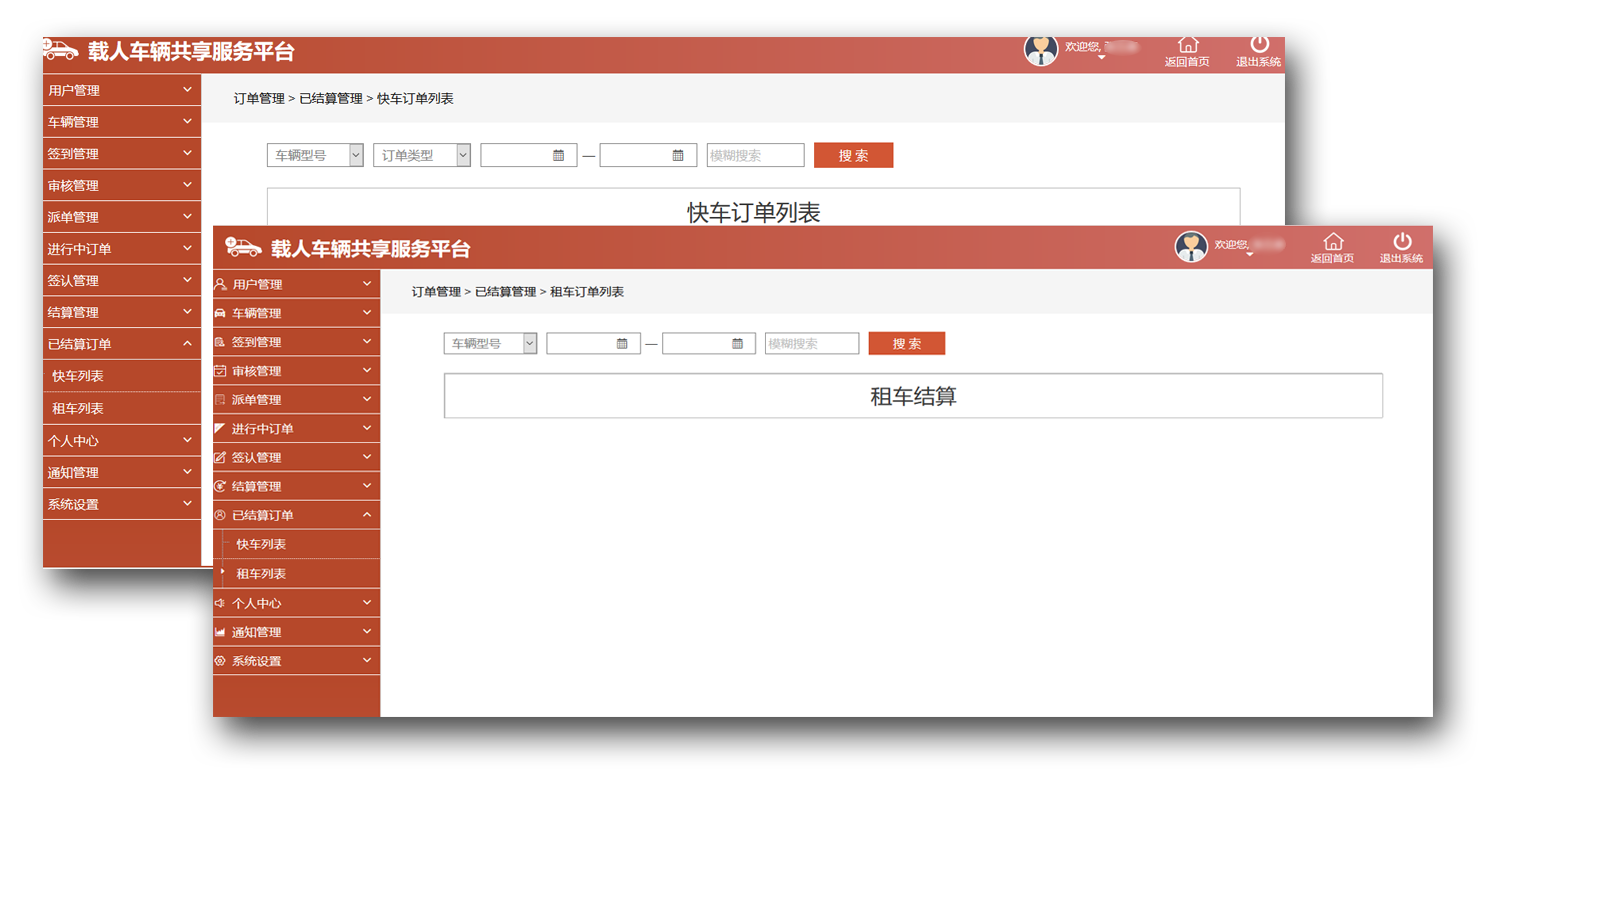Viewport: 1600px width, 900px height.
Task: Select 快车列表 in the front window sidebar
Action: (x=261, y=544)
